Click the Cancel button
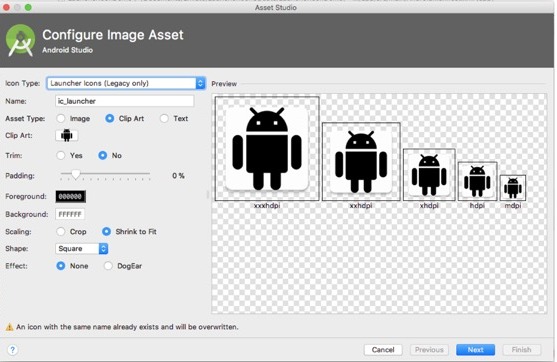Screen dimensions: 557x362 click(x=383, y=350)
